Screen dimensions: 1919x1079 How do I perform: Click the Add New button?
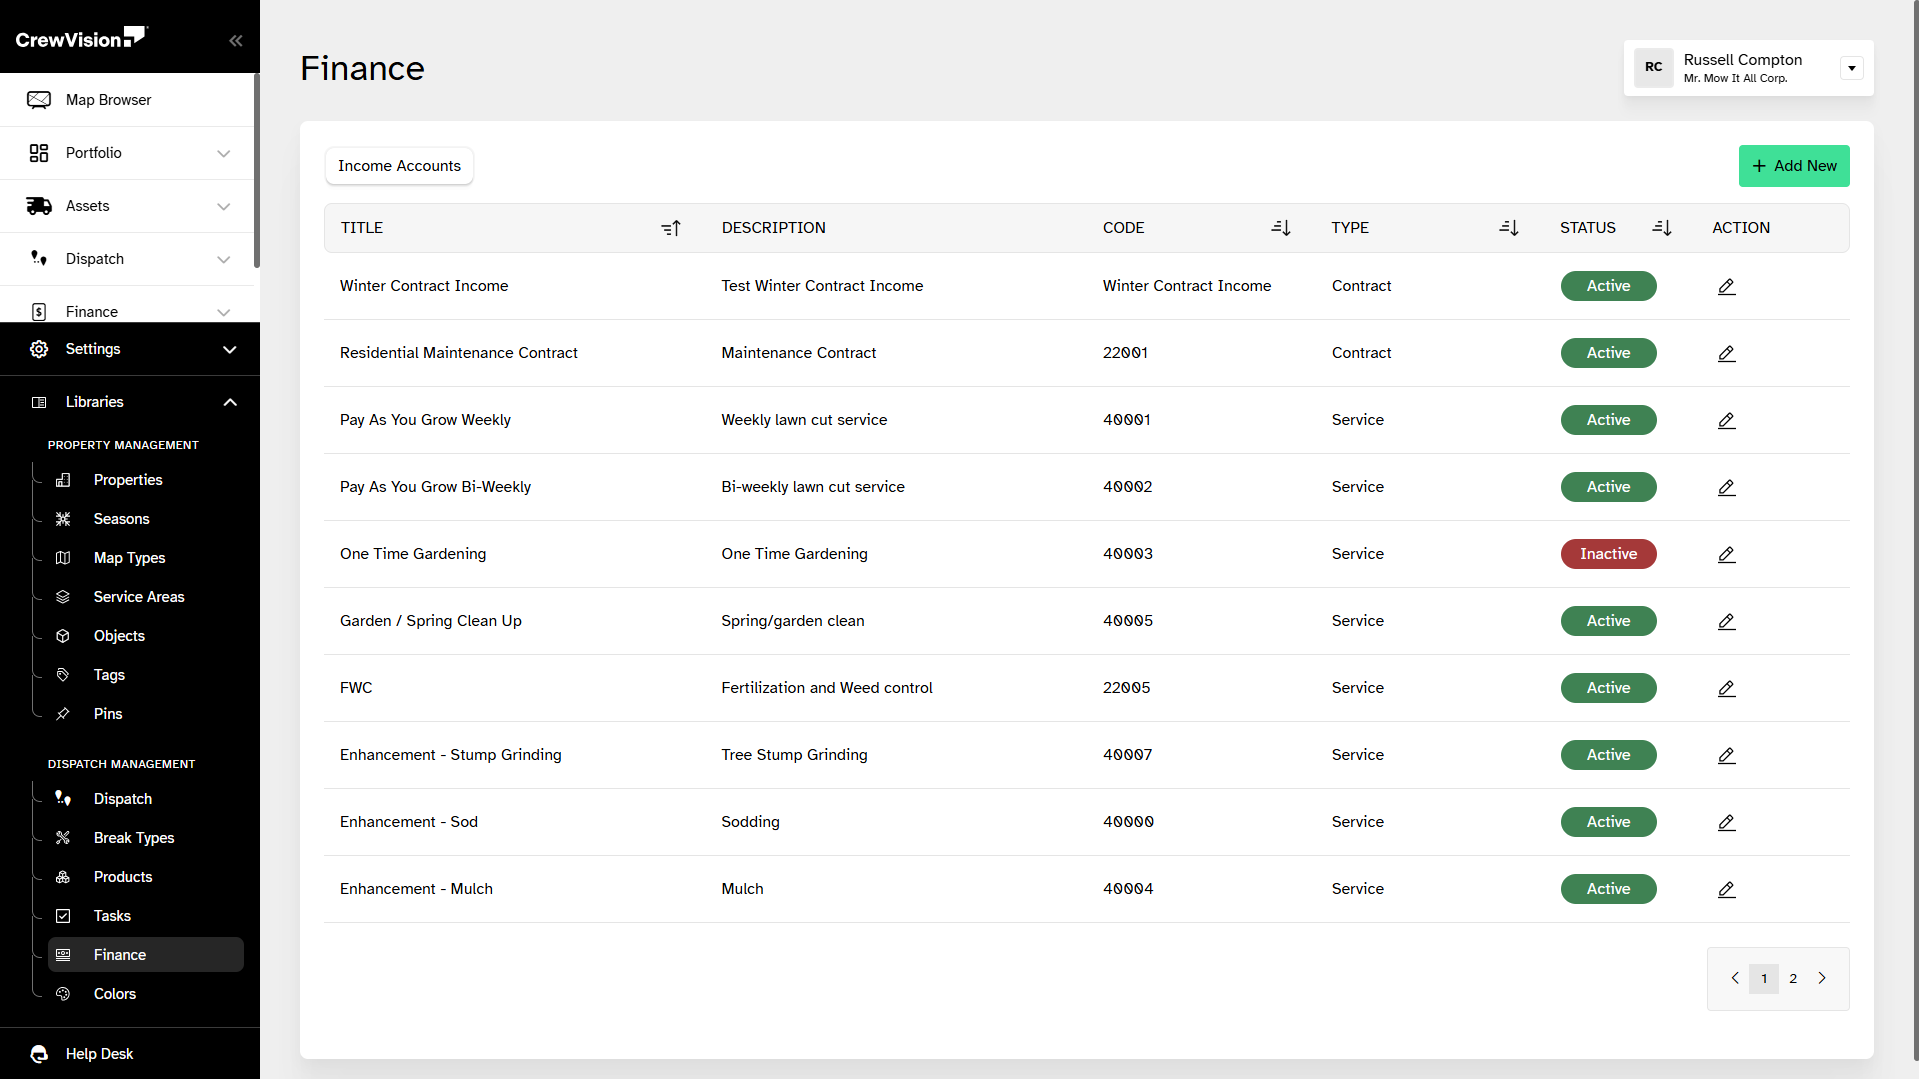[1794, 166]
